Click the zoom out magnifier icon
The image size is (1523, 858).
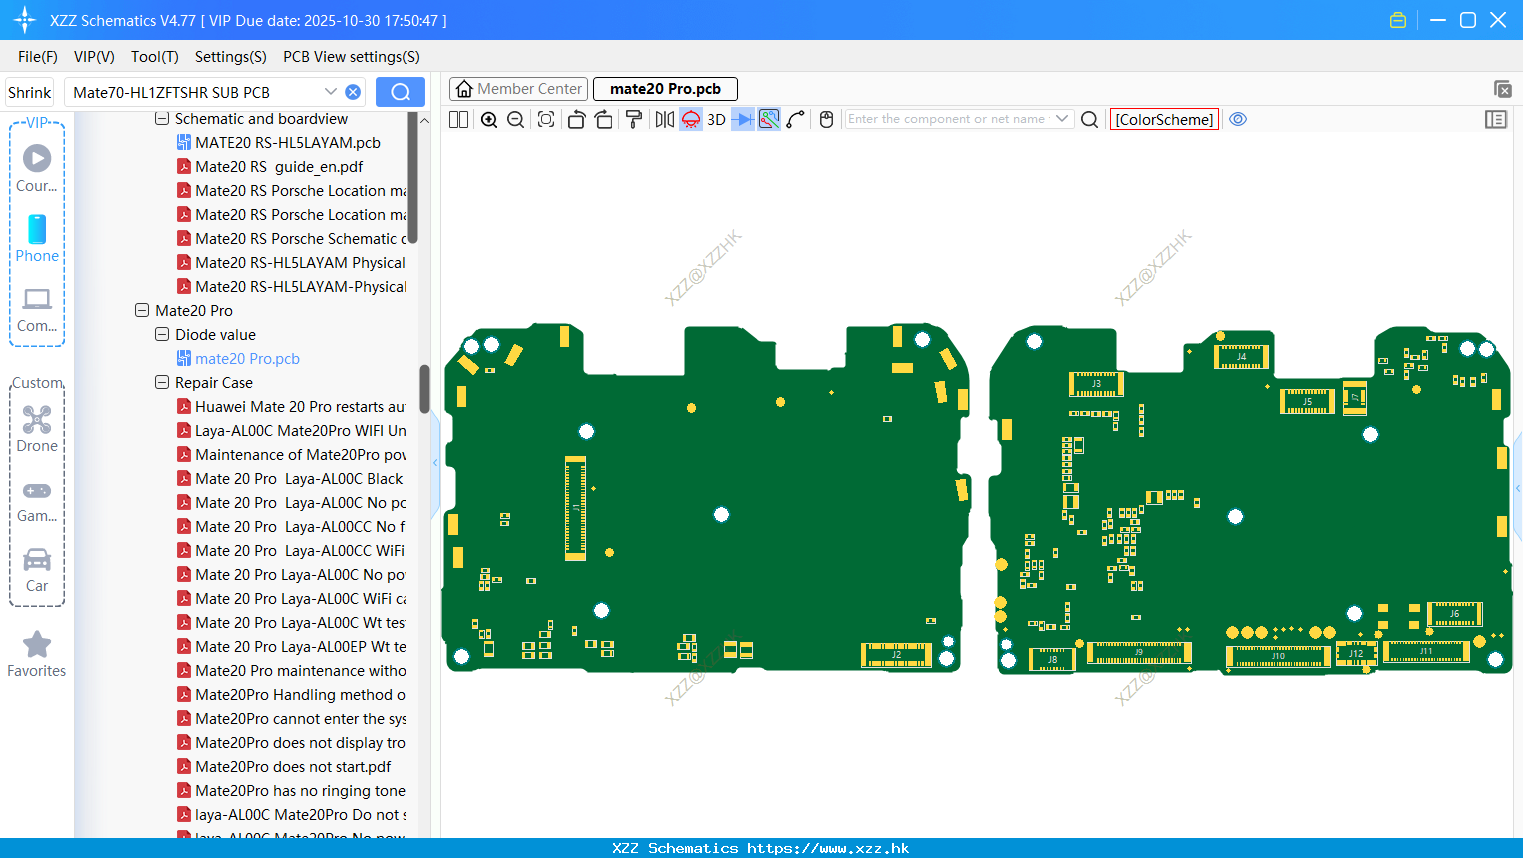click(x=516, y=119)
